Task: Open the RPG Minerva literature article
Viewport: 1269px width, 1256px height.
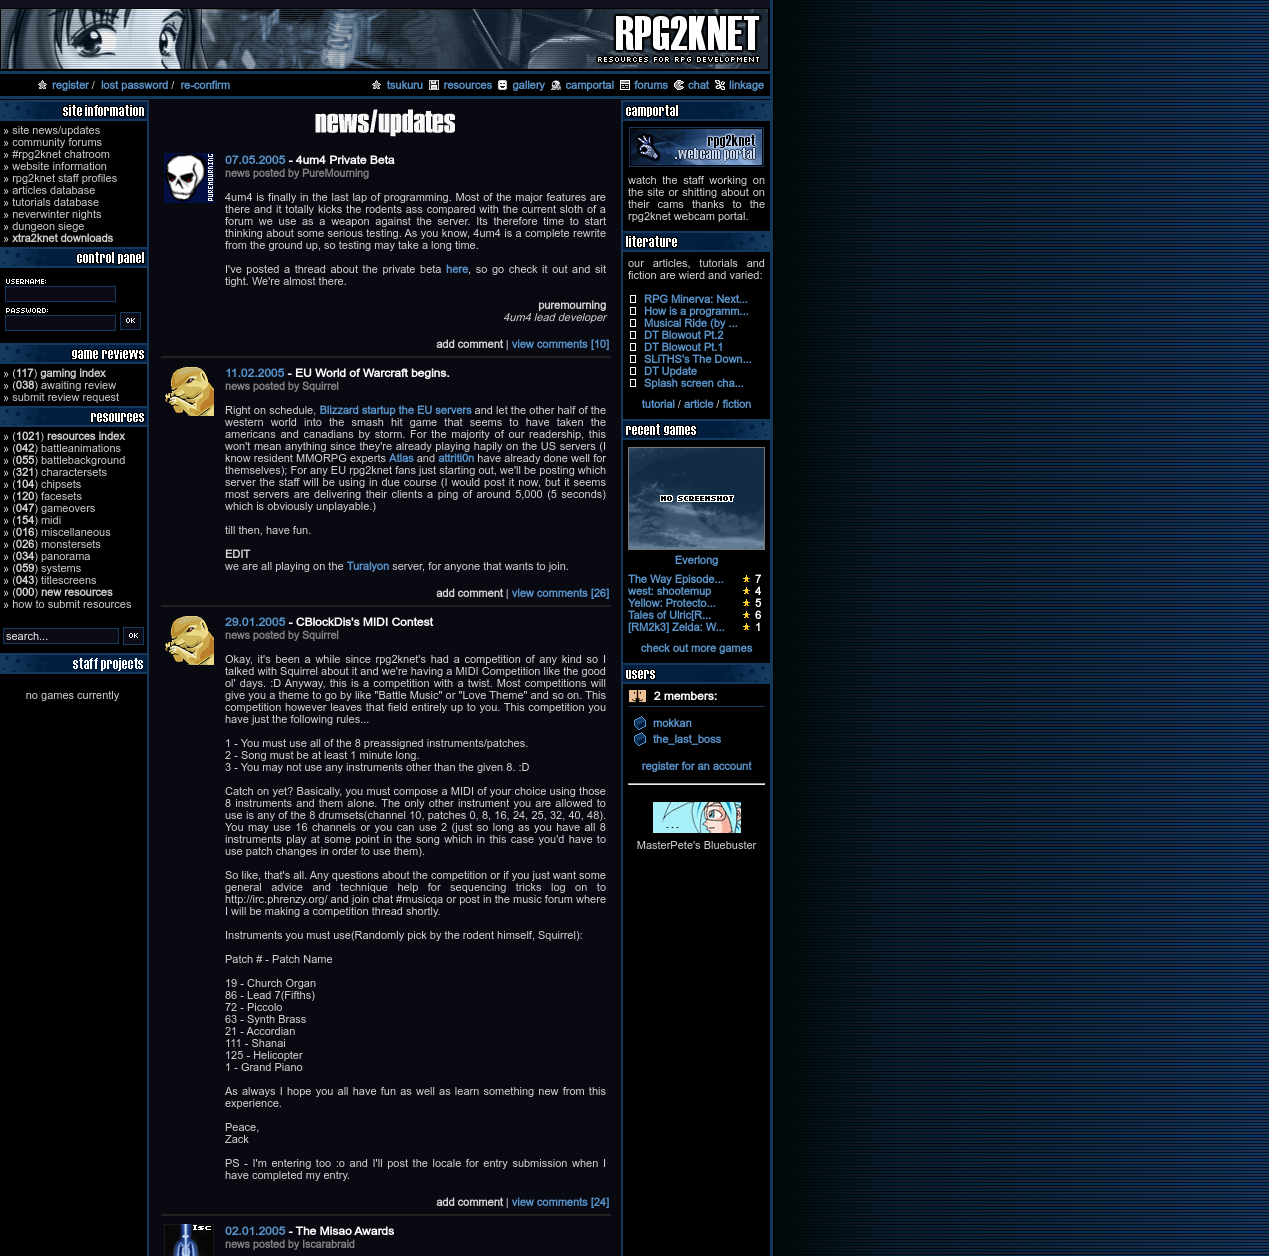Action: (x=695, y=299)
